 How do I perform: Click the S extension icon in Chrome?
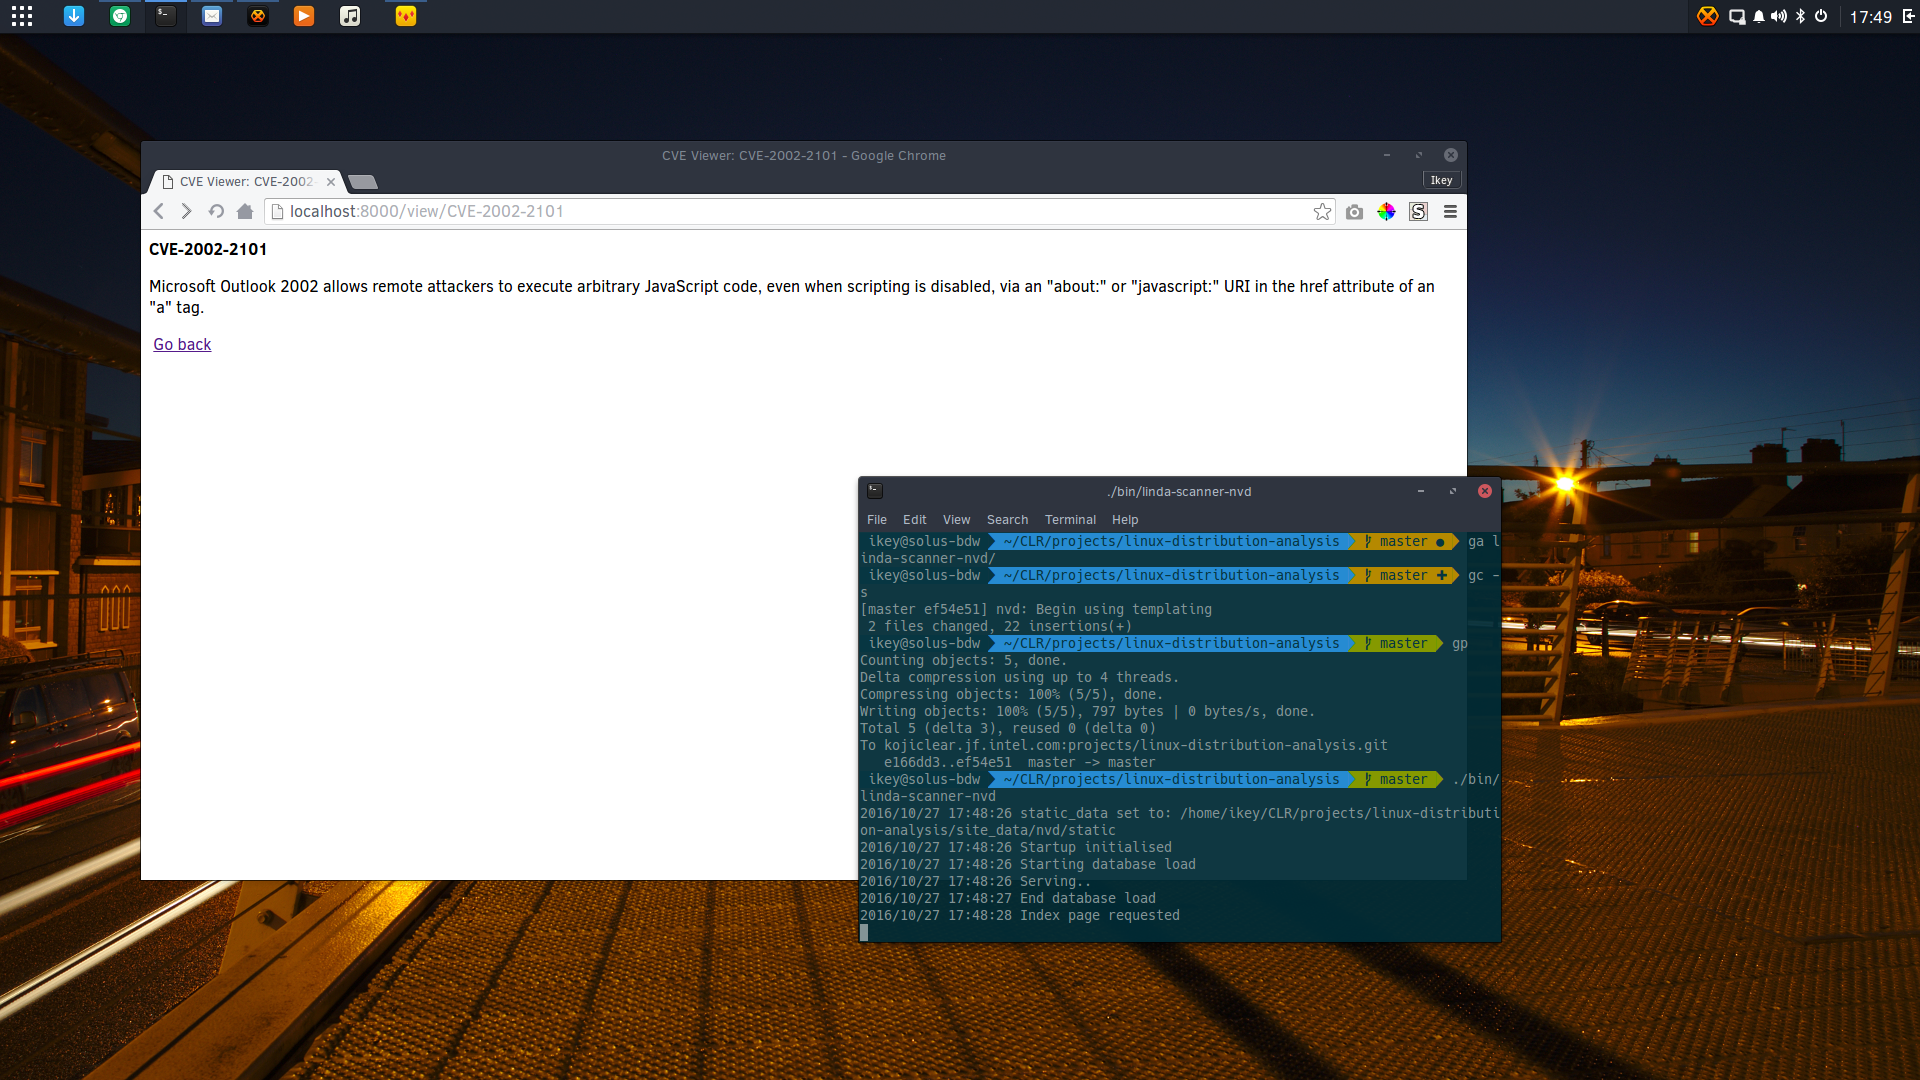(x=1418, y=211)
